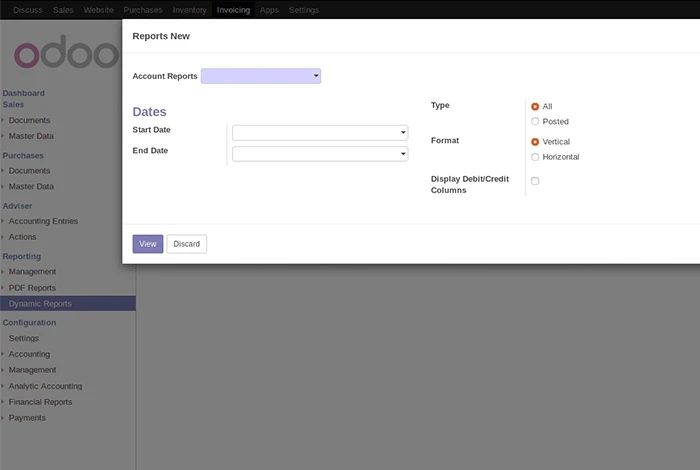This screenshot has width=700, height=470.
Task: Expand Payments in the sidebar
Action: click(27, 418)
